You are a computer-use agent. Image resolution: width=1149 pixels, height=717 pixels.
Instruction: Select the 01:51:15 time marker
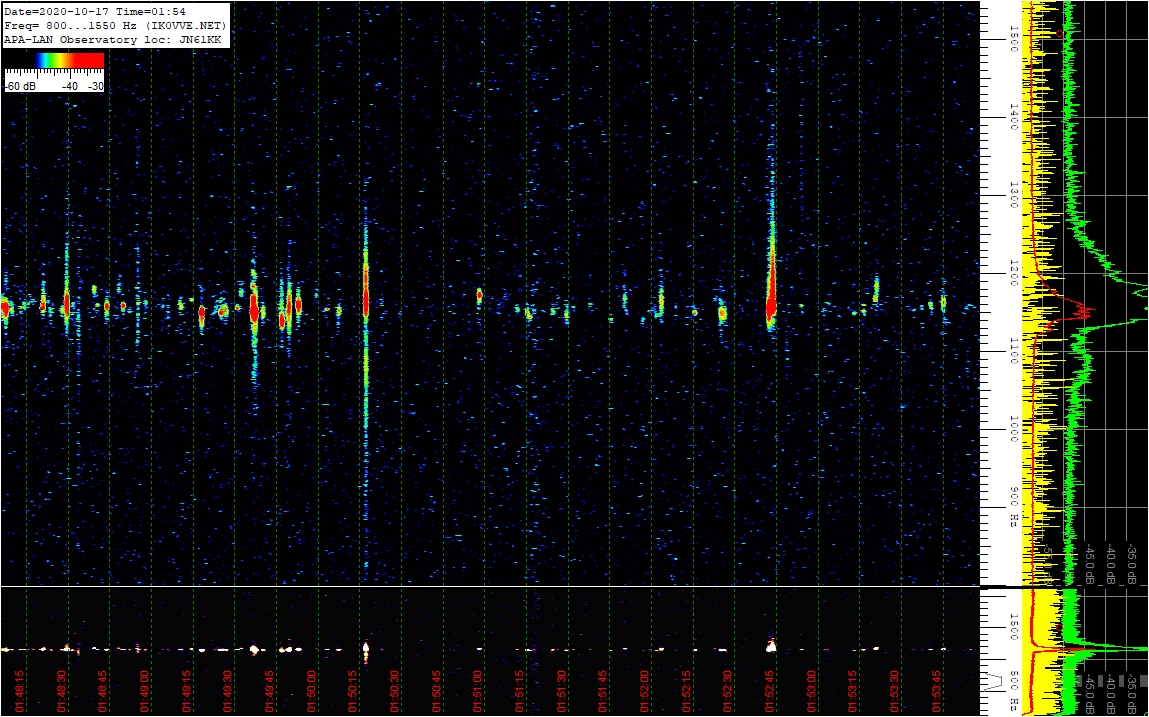[521, 693]
